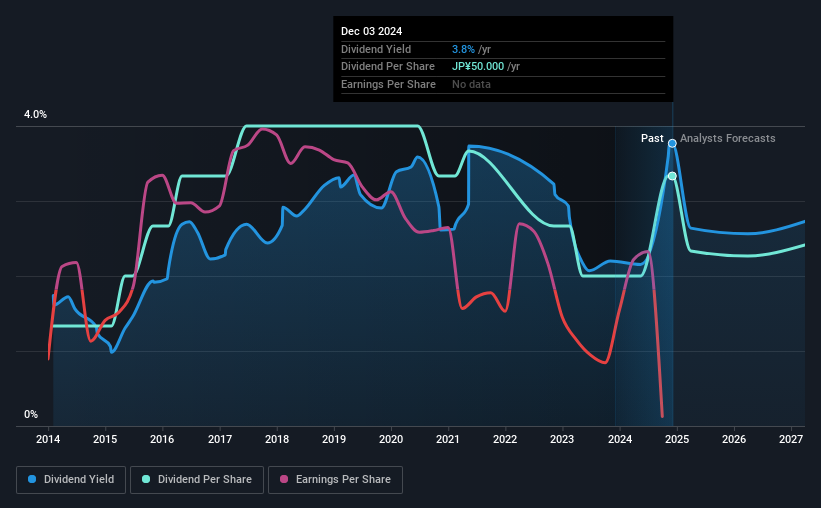This screenshot has height=508, width=821.
Task: Click the JP¥50.000 dividend value
Action: pyautogui.click(x=478, y=67)
